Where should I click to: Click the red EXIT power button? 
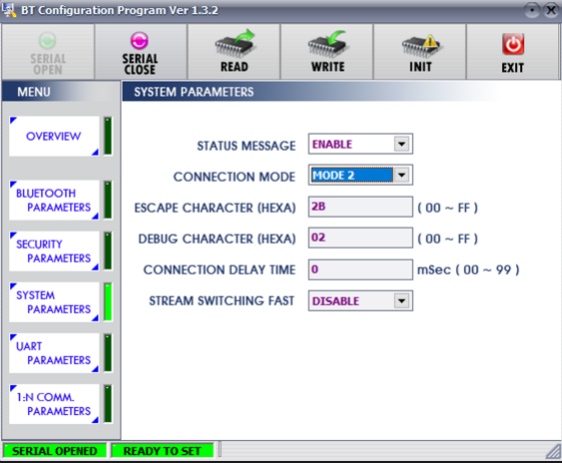click(x=513, y=52)
